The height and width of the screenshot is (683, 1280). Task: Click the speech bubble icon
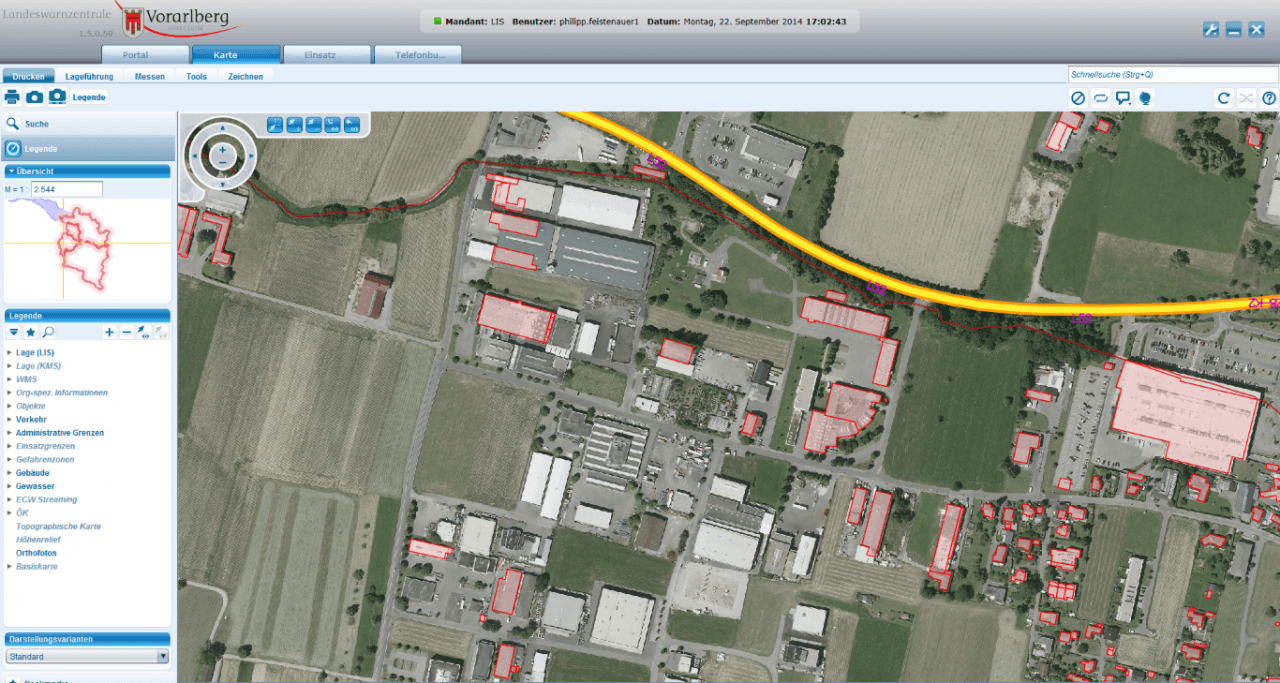[x=1123, y=98]
